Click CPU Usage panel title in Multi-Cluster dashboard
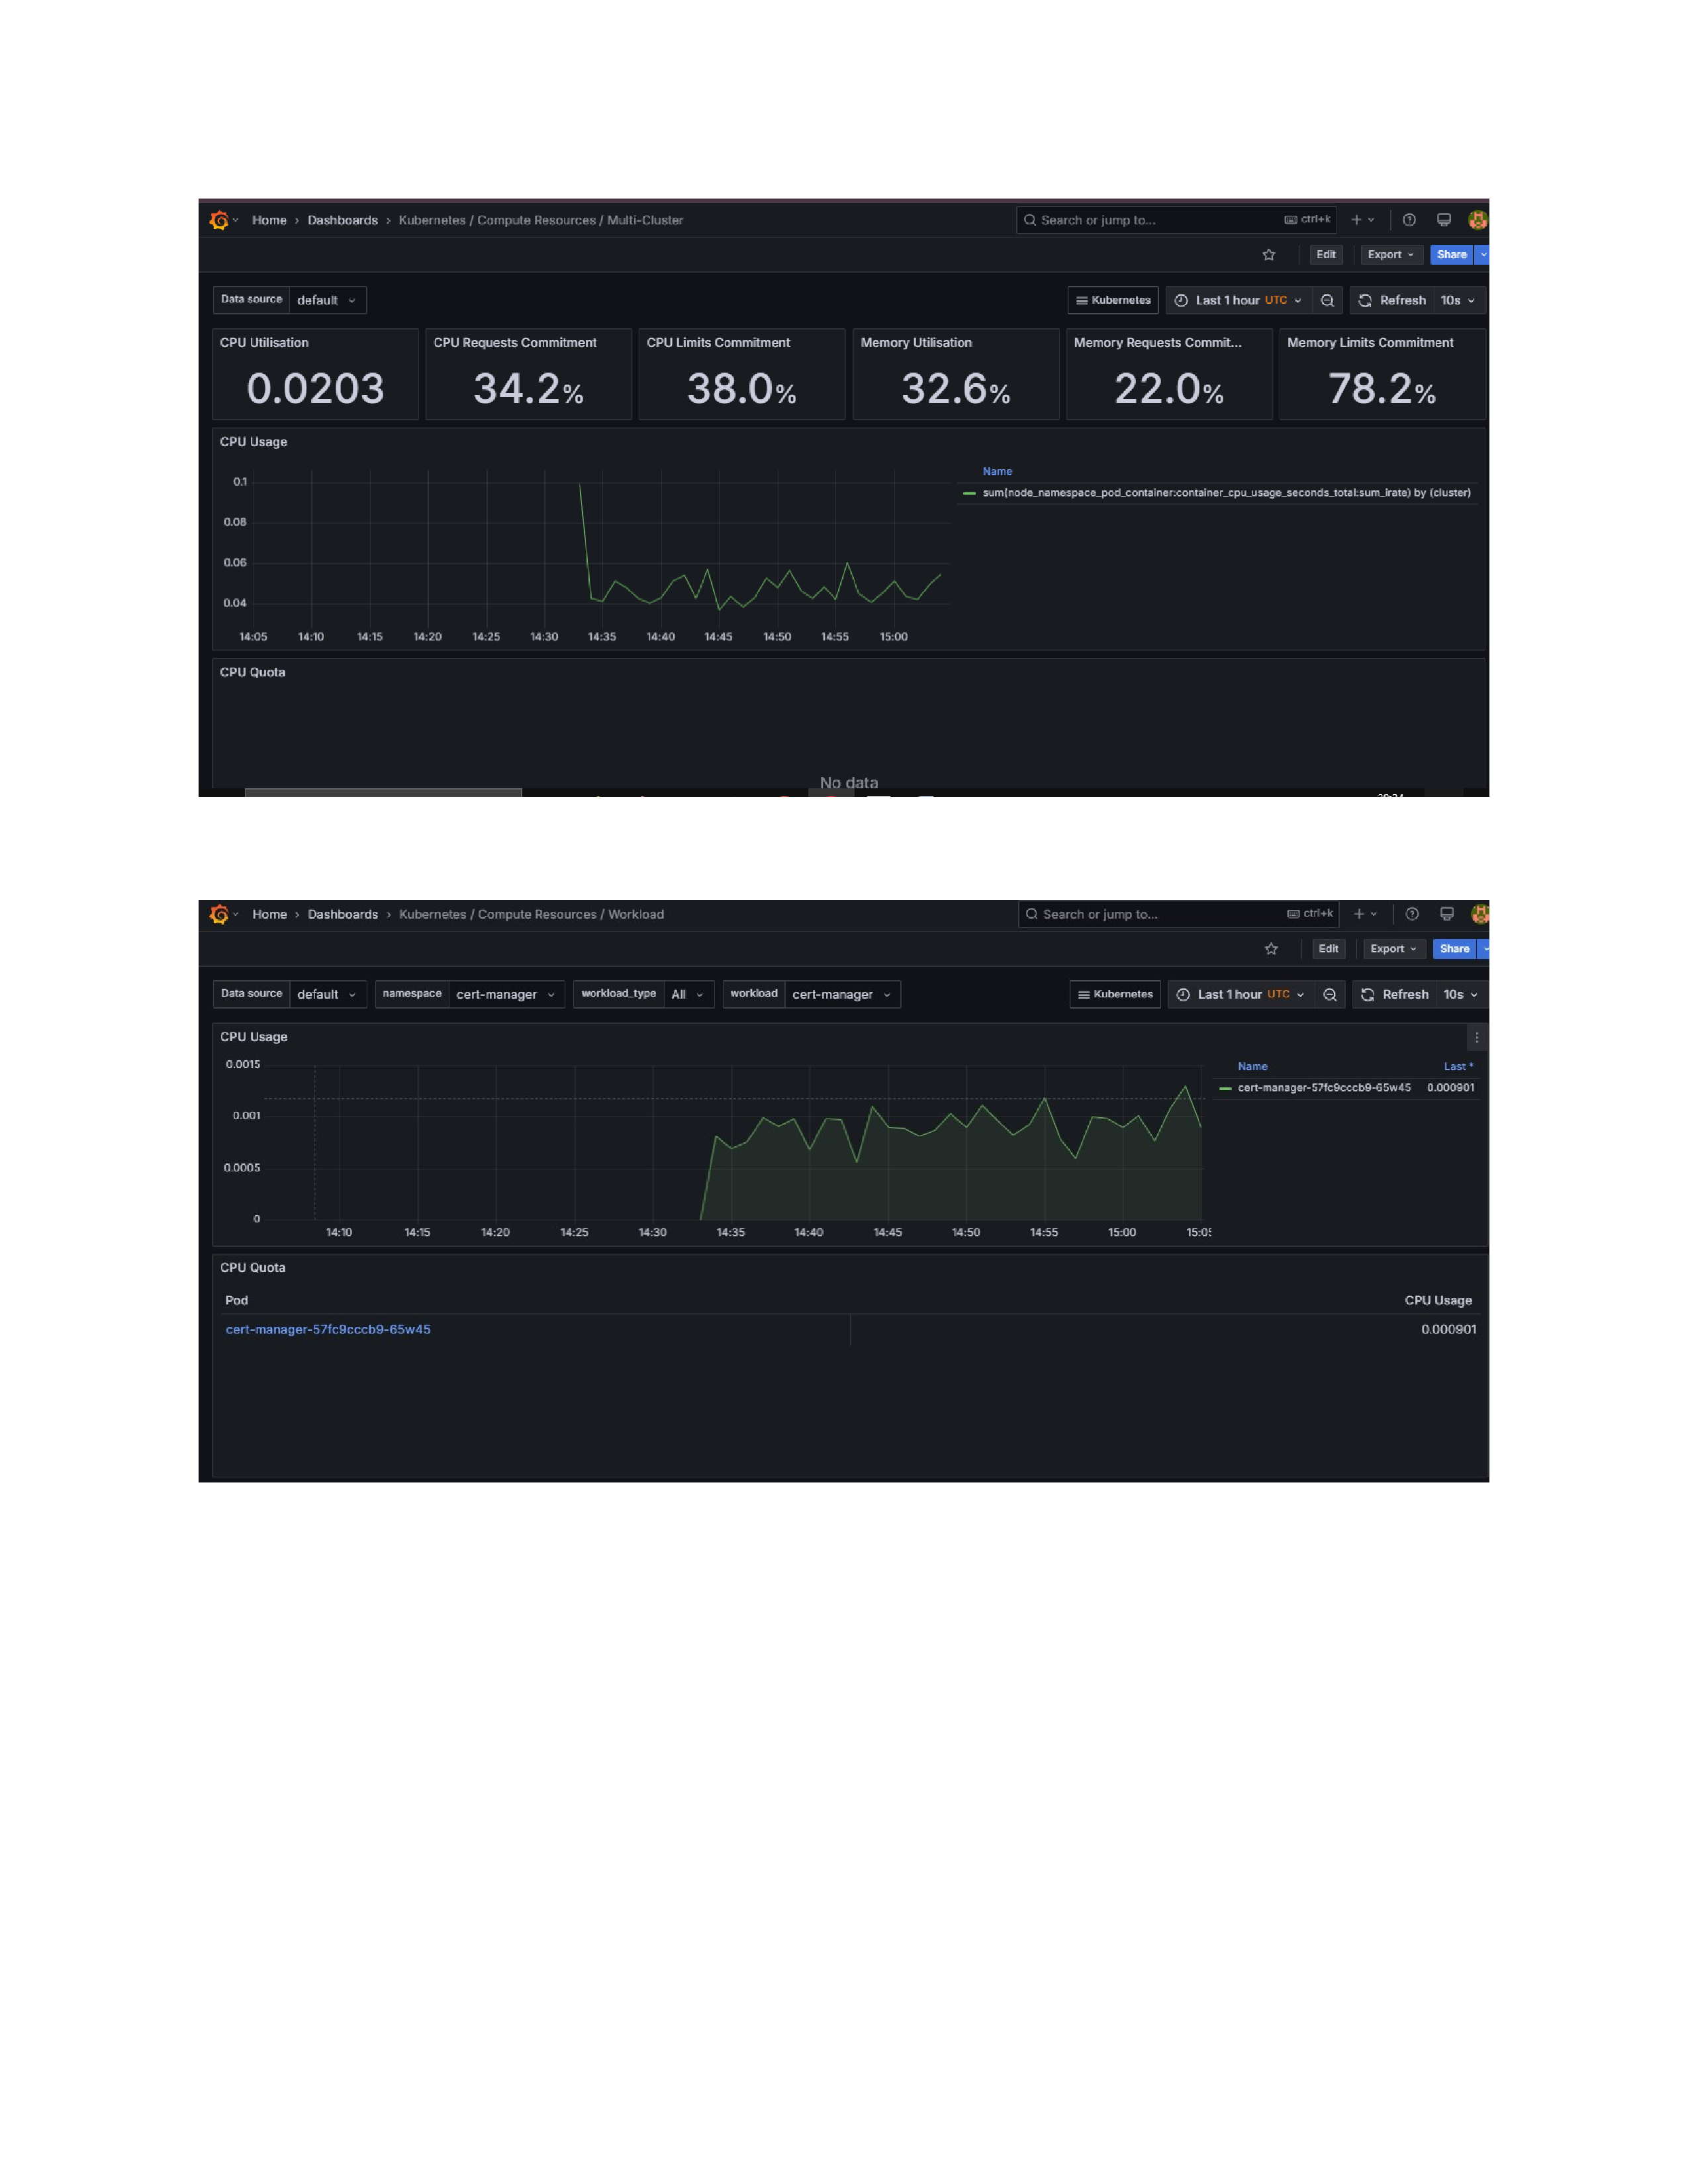The image size is (1688, 2184). pos(253,442)
